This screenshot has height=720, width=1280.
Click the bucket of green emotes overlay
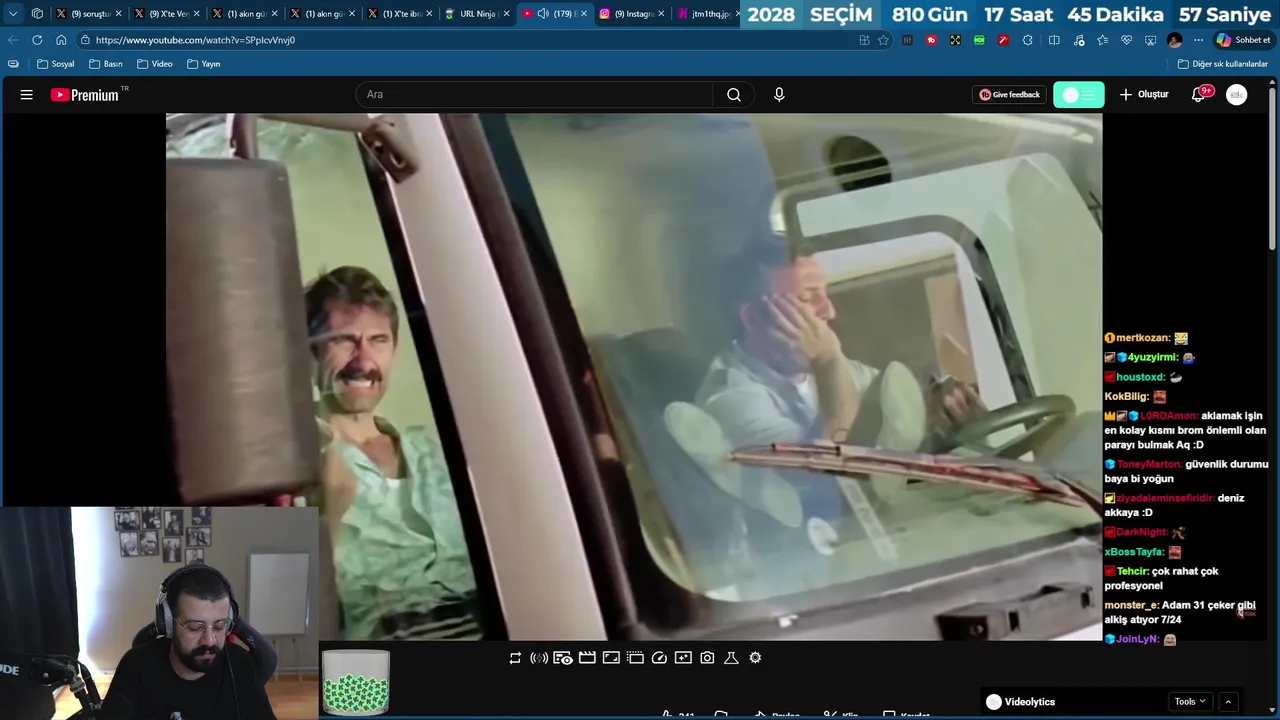(x=355, y=681)
